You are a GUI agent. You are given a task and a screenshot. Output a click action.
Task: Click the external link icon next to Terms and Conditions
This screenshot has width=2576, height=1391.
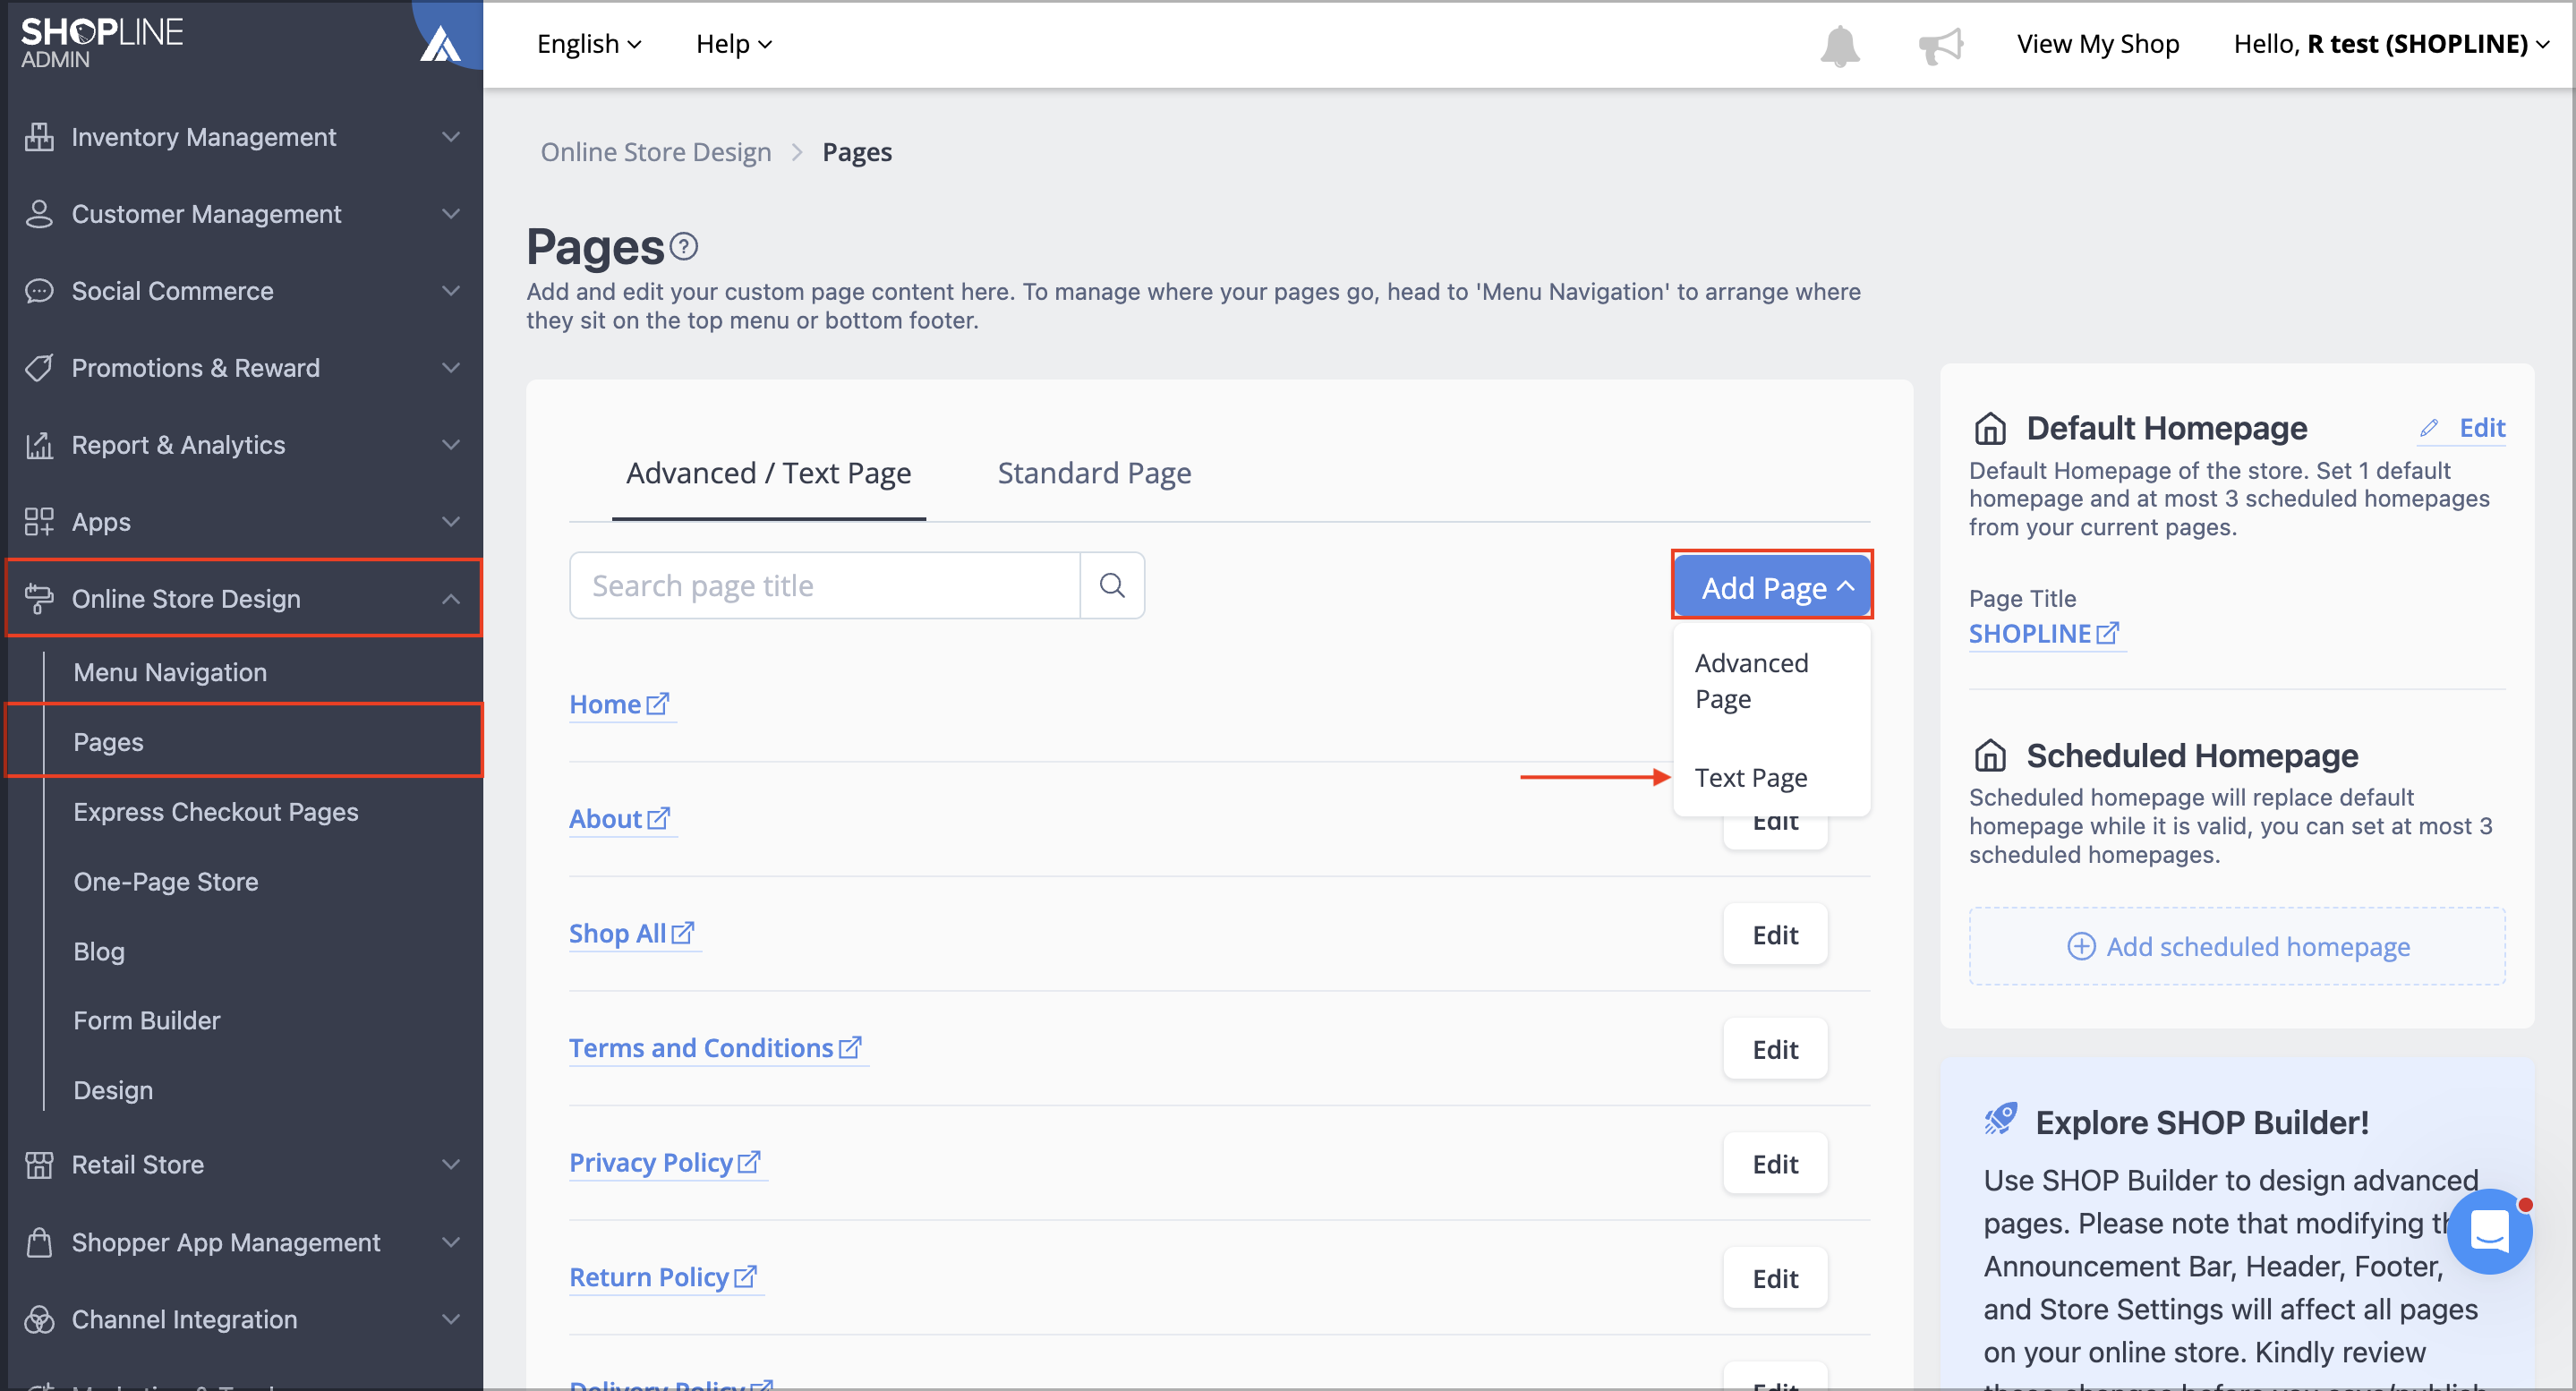(x=850, y=1048)
